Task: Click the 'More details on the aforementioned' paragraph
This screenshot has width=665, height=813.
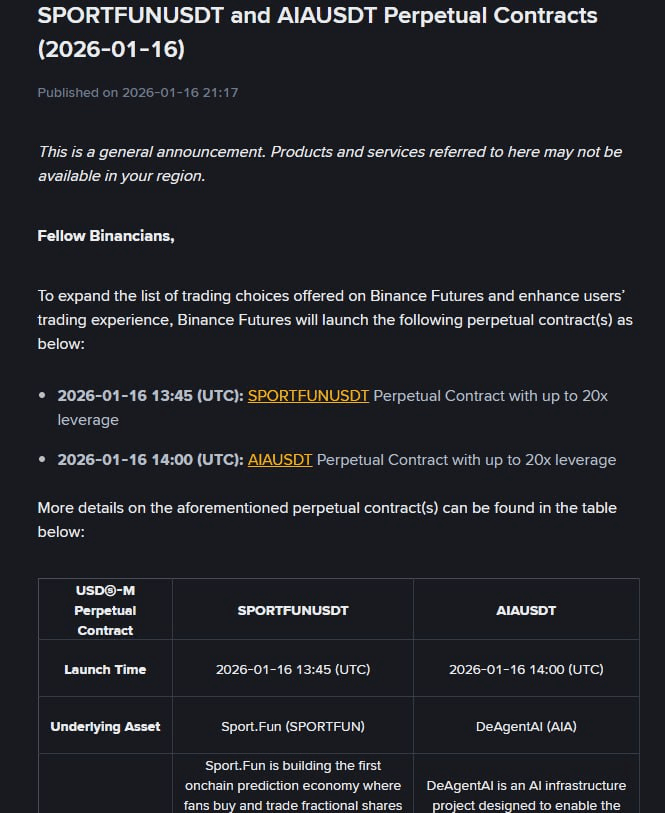Action: pyautogui.click(x=327, y=519)
